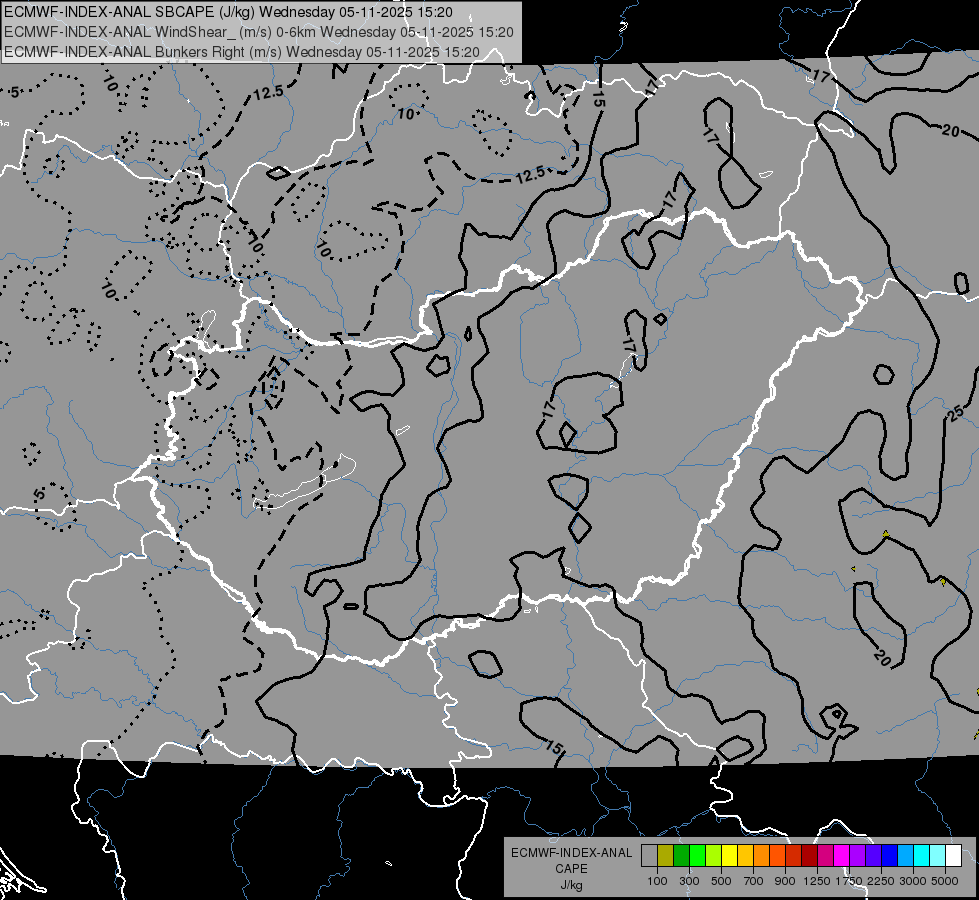
Task: Click the legend value 100
Action: point(657,881)
